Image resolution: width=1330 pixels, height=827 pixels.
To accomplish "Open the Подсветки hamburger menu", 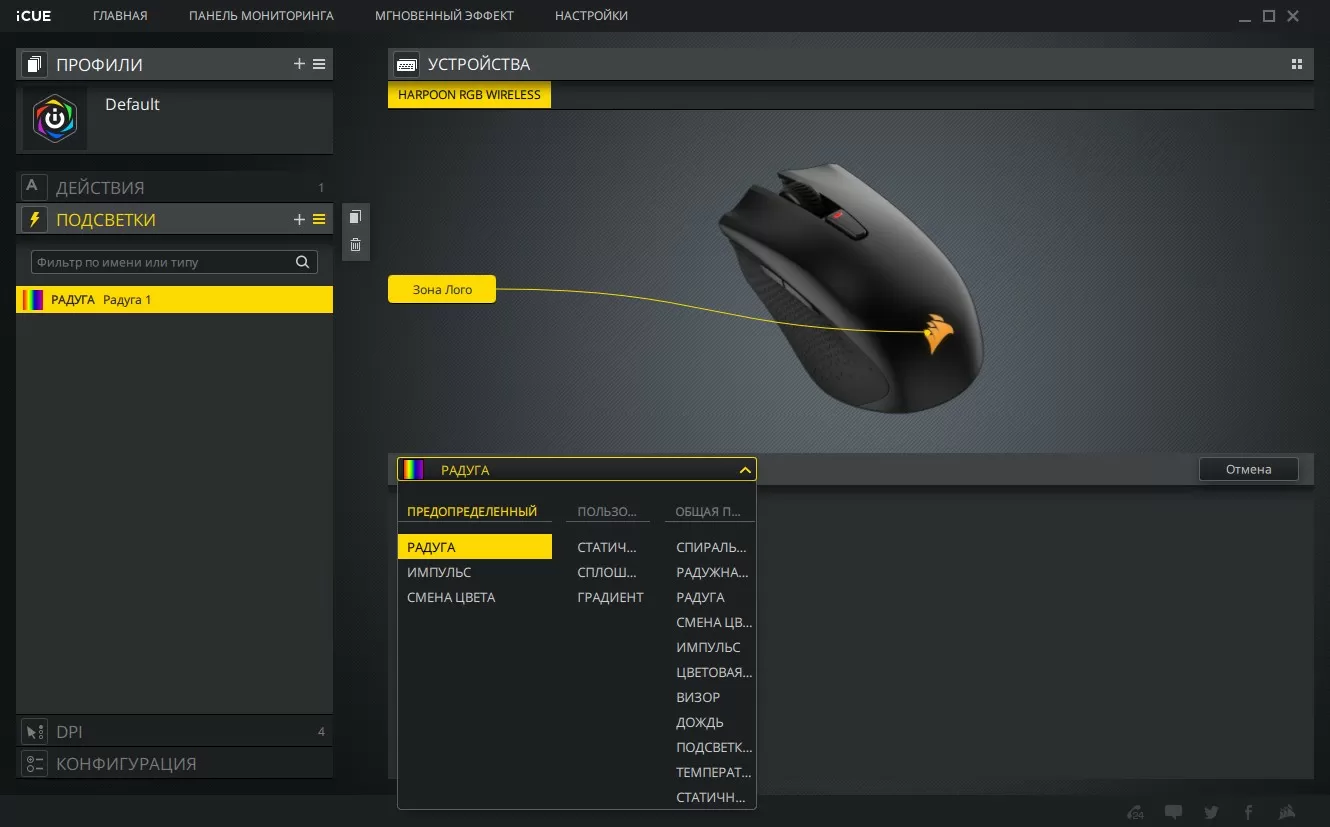I will (319, 219).
